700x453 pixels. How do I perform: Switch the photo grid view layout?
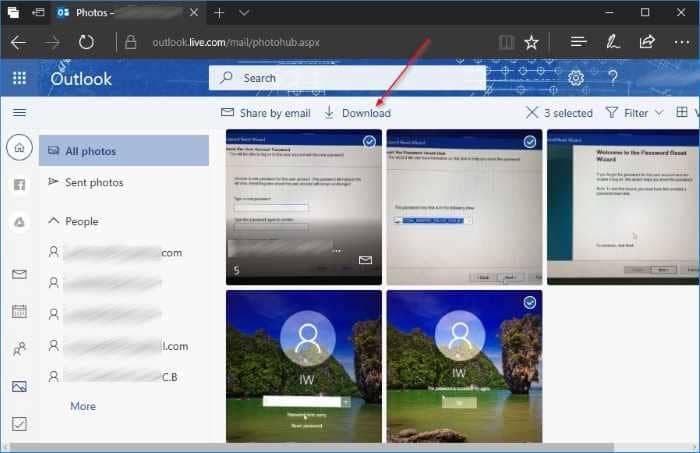(x=682, y=112)
